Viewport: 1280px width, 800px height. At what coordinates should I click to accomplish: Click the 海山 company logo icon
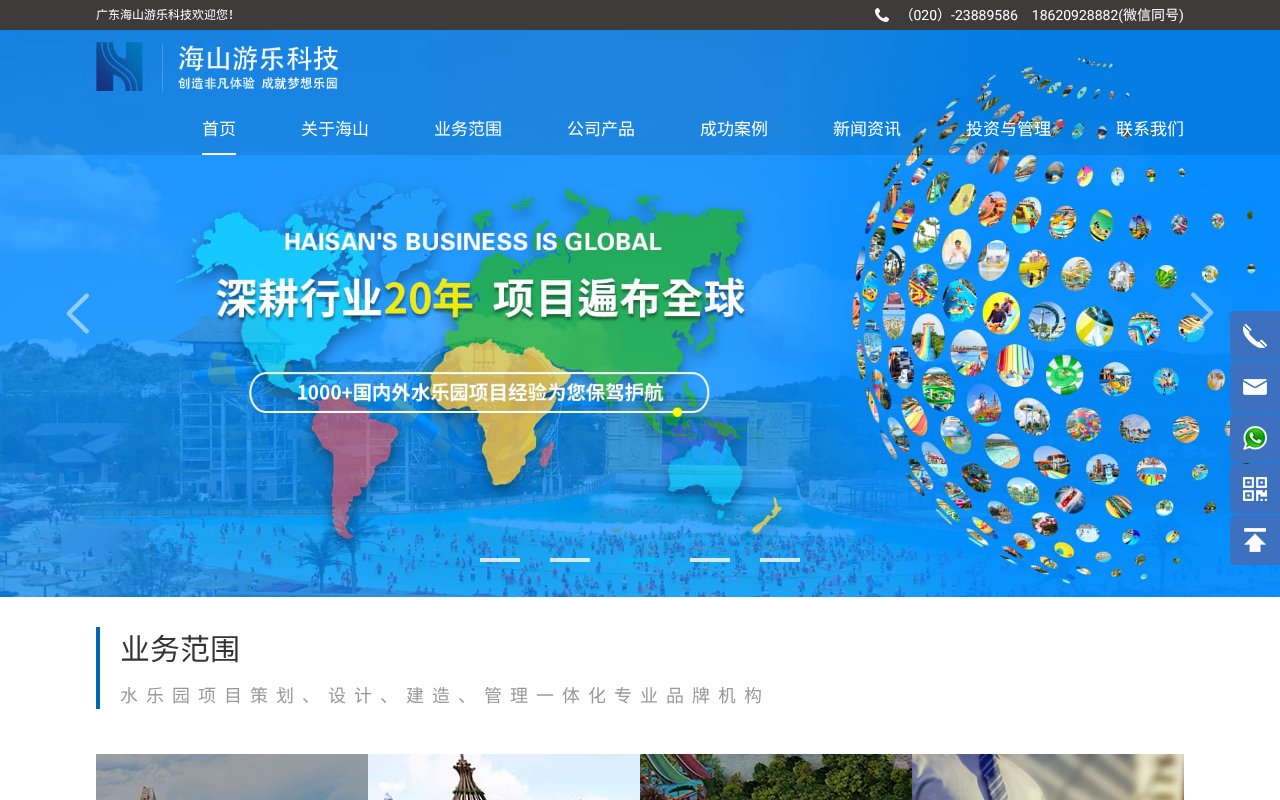click(x=119, y=66)
